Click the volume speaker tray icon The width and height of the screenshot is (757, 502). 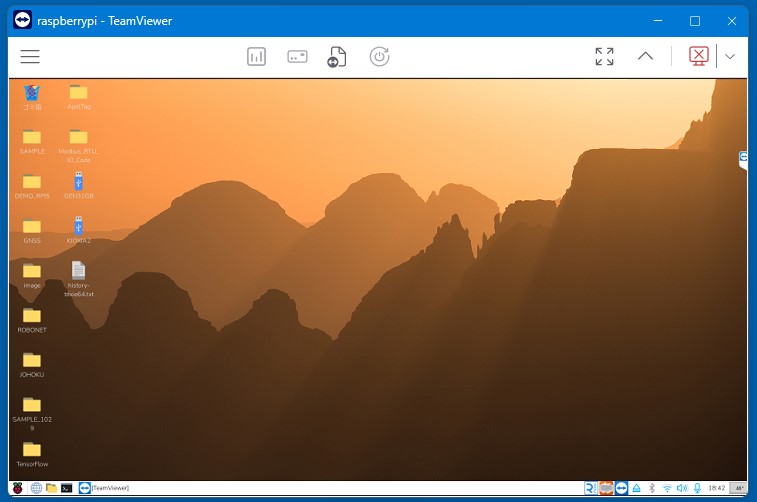pos(682,488)
